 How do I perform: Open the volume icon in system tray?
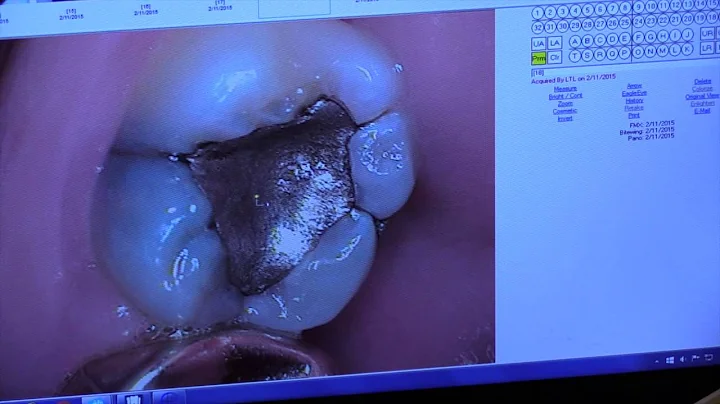tap(682, 359)
